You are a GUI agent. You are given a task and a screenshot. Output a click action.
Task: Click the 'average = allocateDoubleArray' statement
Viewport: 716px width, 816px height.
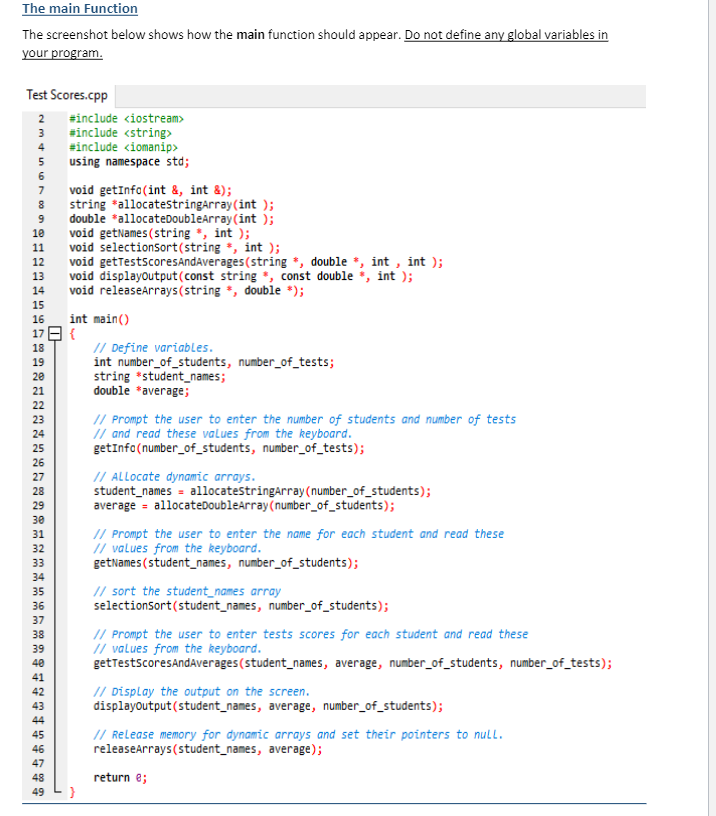click(x=244, y=505)
